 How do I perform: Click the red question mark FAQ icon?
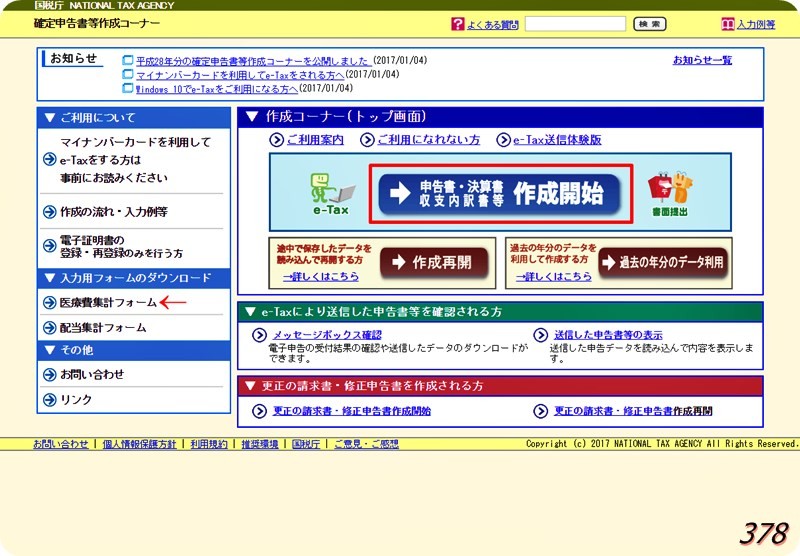(458, 24)
